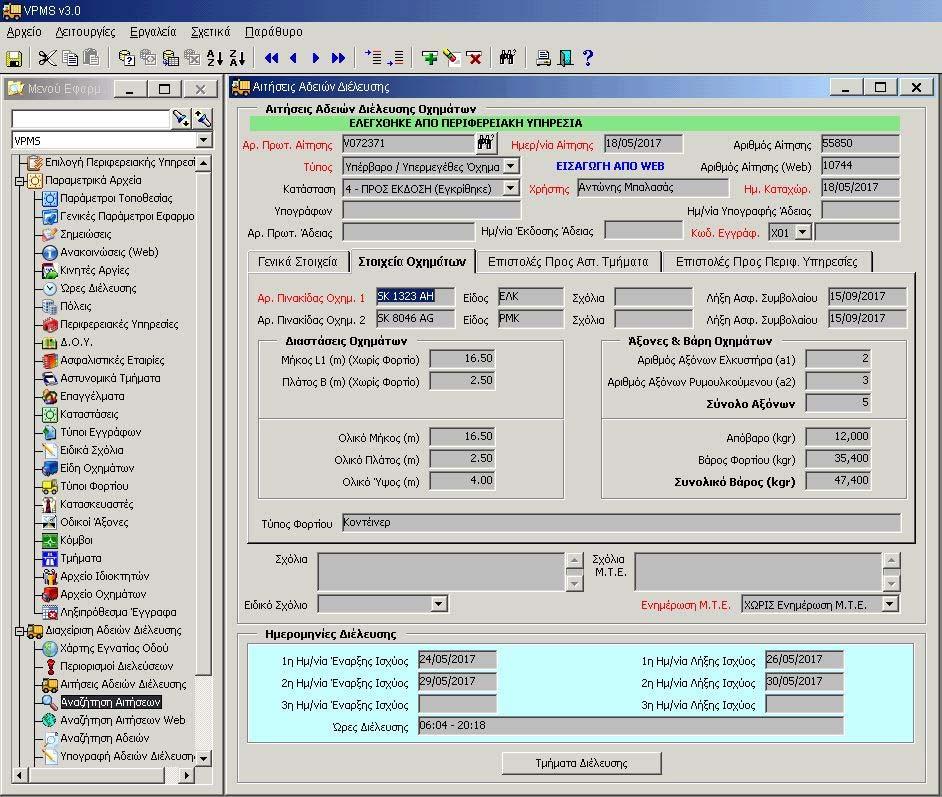Click the 1η Ημ/νία Έναρξης Ισχύος field

click(457, 659)
